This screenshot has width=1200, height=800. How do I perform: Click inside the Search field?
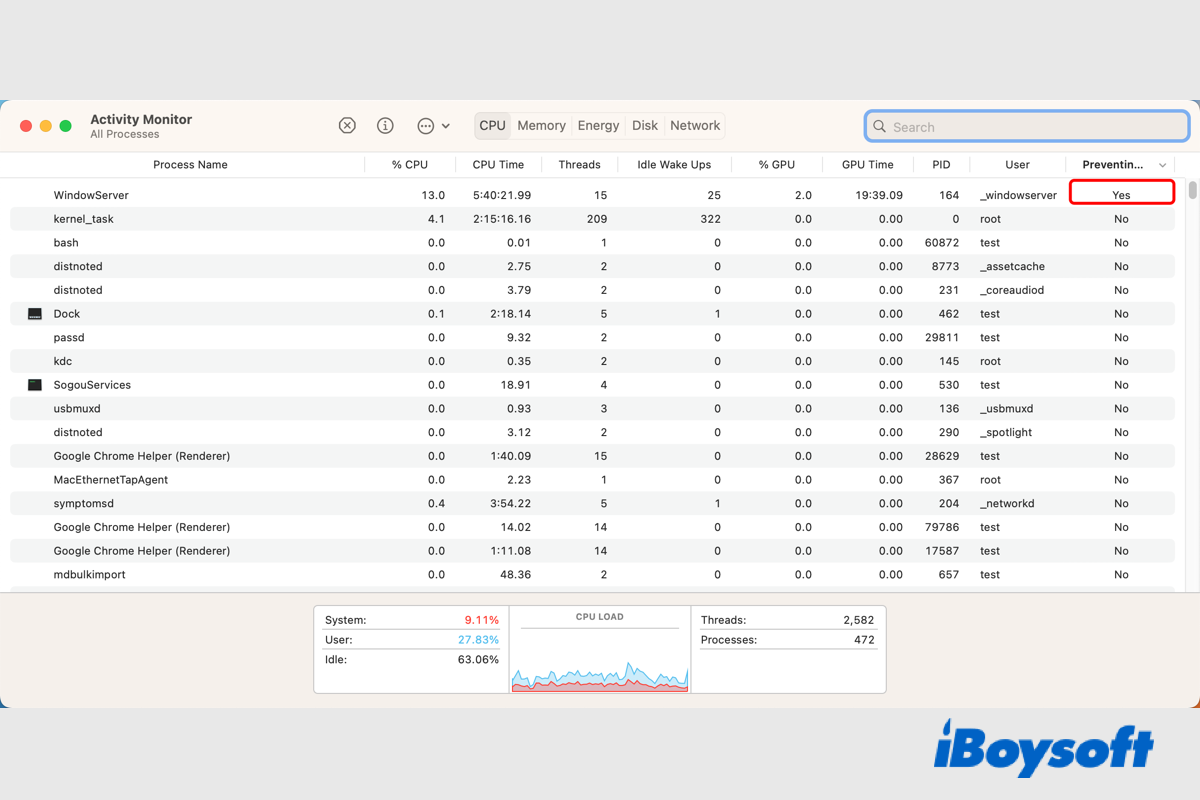pyautogui.click(x=1030, y=127)
